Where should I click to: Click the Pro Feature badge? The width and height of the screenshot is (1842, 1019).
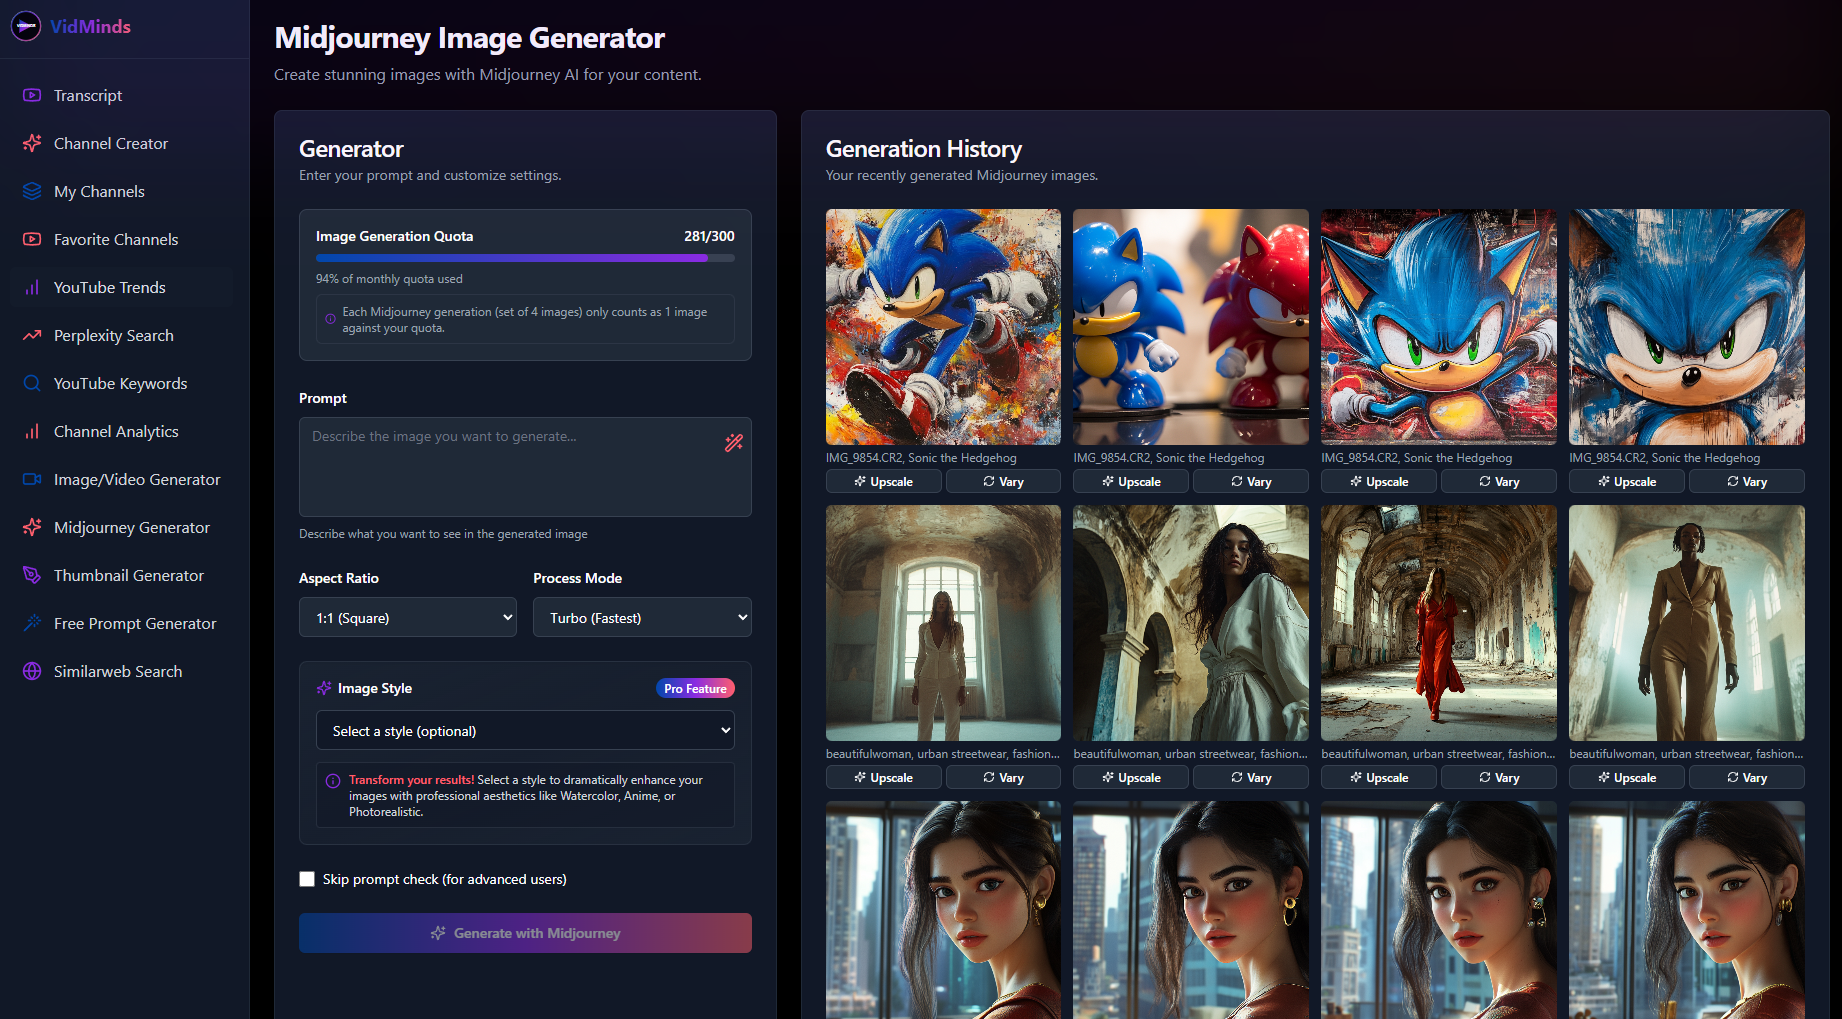[x=695, y=688]
